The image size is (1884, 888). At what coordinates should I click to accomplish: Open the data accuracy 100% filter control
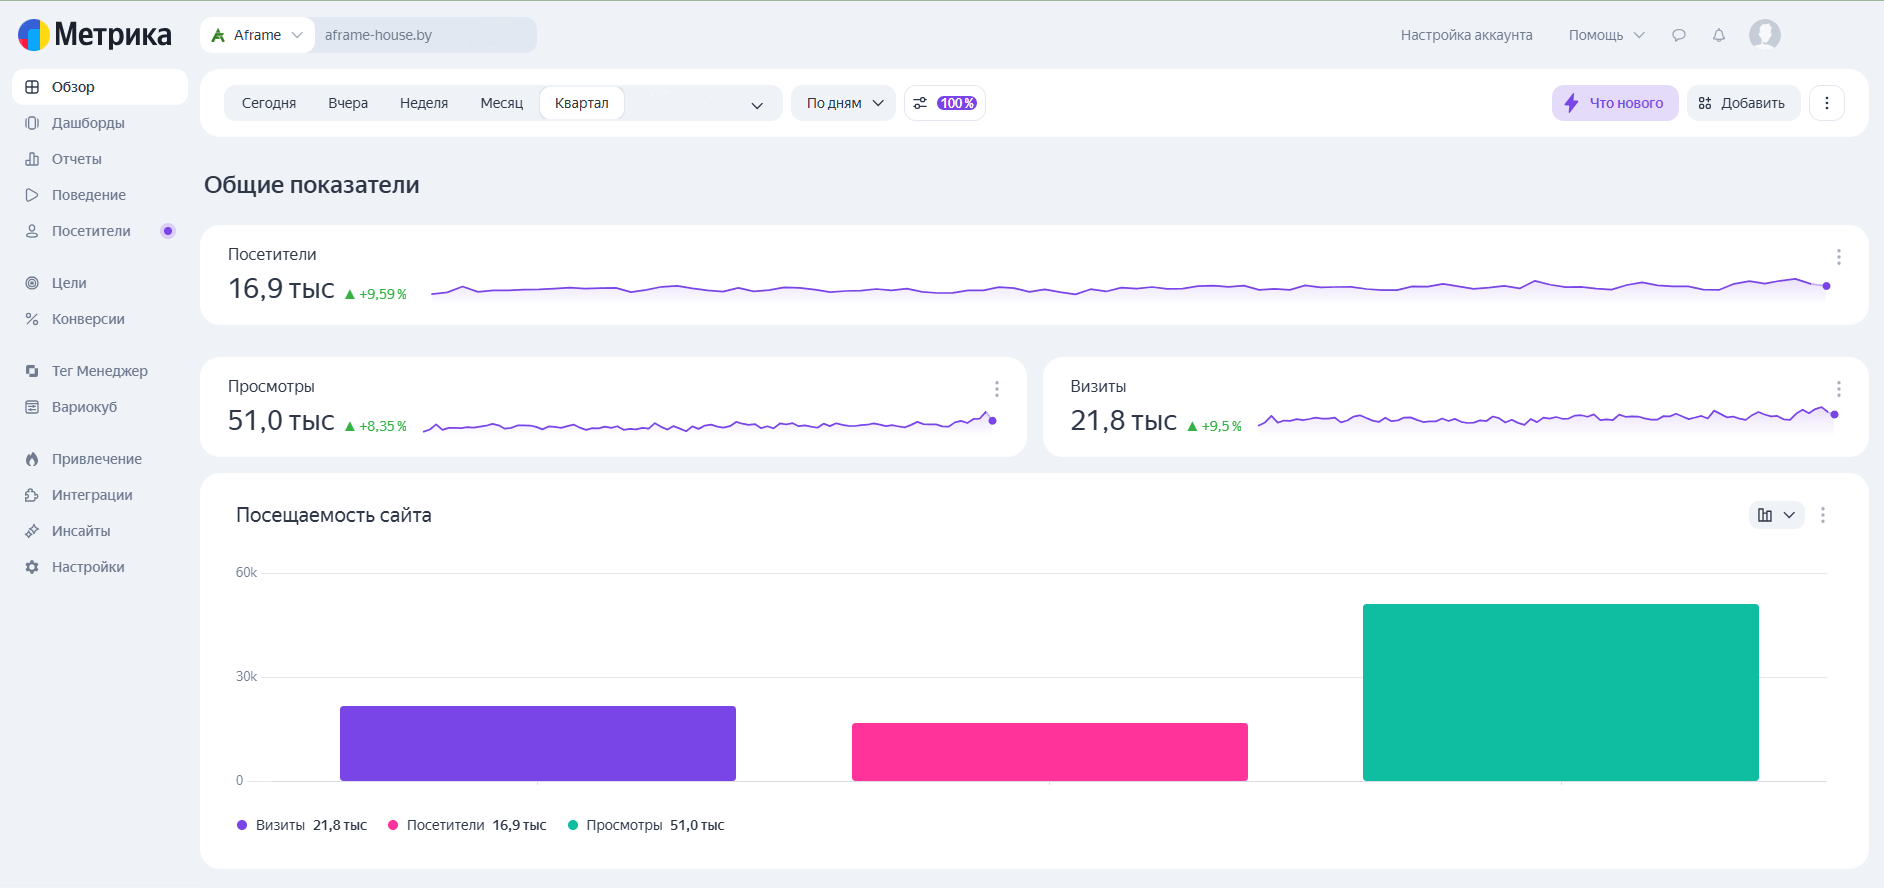[x=944, y=103]
